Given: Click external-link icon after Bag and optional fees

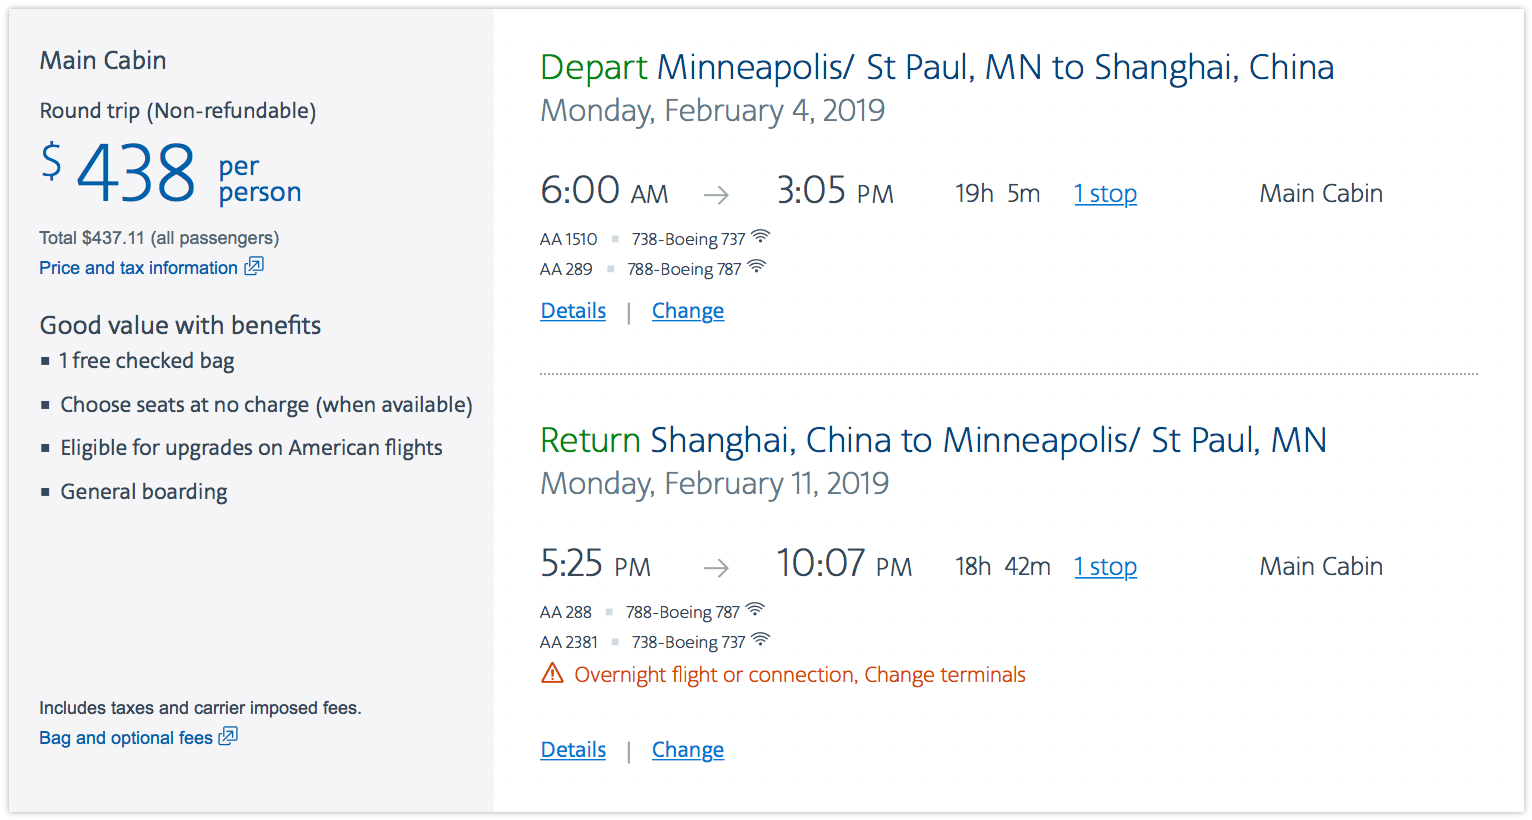Looking at the screenshot, I should pos(228,736).
